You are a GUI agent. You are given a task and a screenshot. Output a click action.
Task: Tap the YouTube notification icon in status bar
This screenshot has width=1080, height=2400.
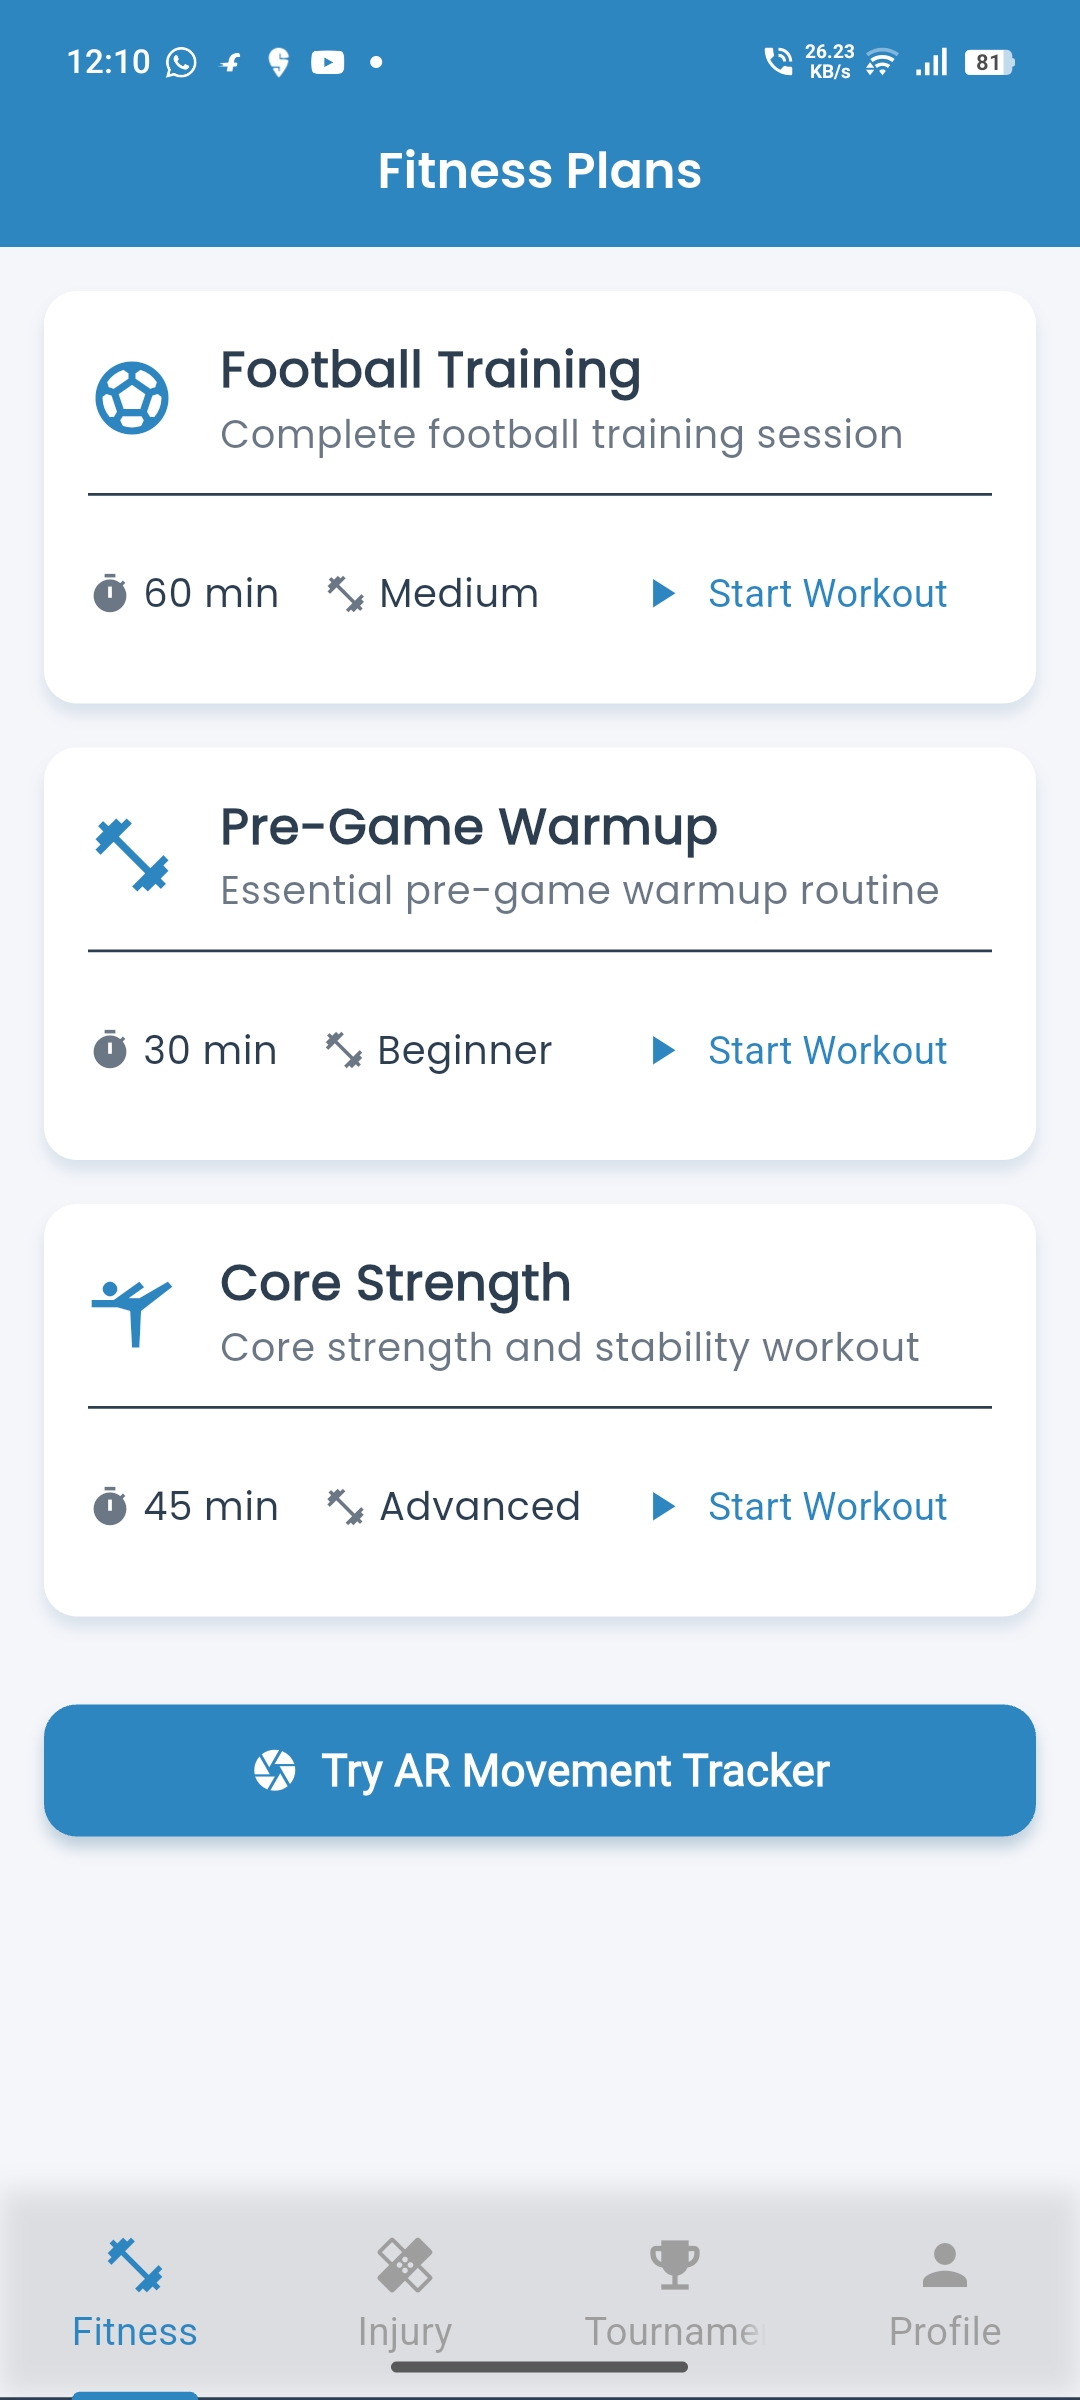[x=327, y=63]
